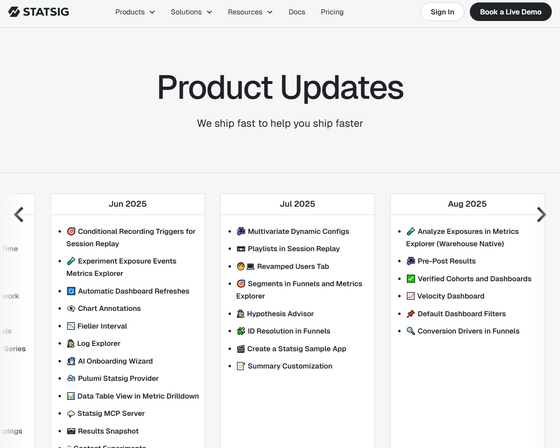Go to Docs
Viewport: 560px width, 448px height.
click(297, 12)
